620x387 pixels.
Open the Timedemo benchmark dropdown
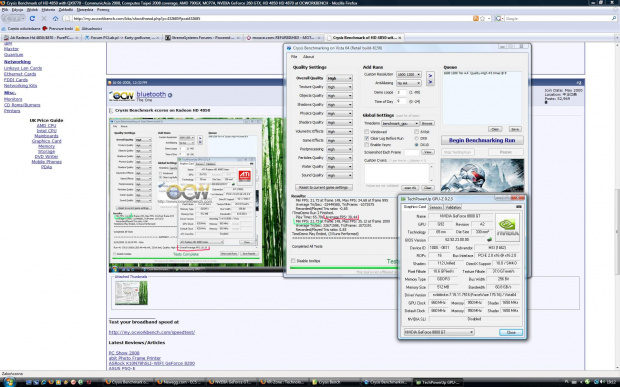tap(400, 123)
